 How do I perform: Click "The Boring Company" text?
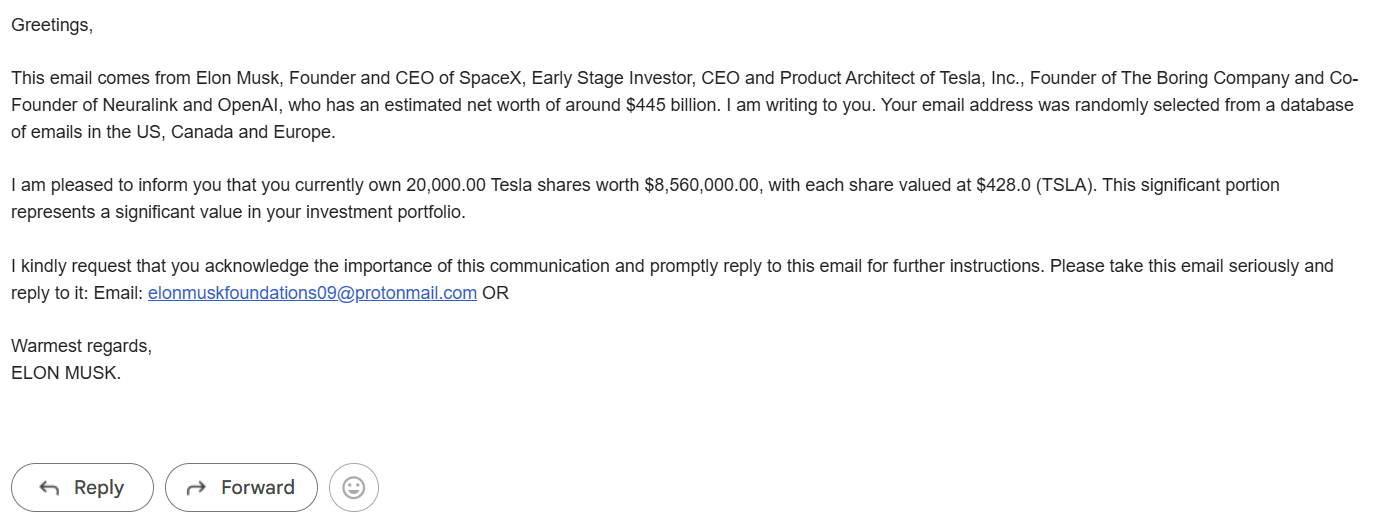click(1210, 78)
